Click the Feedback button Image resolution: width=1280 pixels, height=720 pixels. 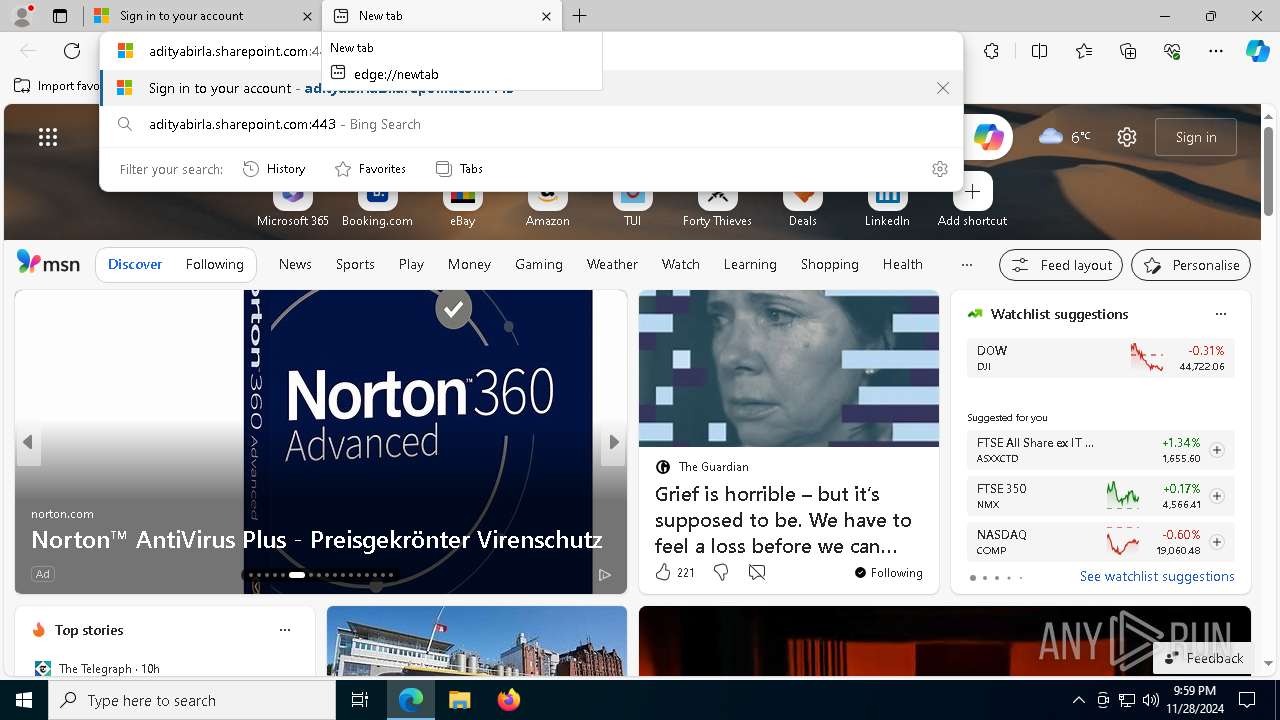coord(1204,658)
